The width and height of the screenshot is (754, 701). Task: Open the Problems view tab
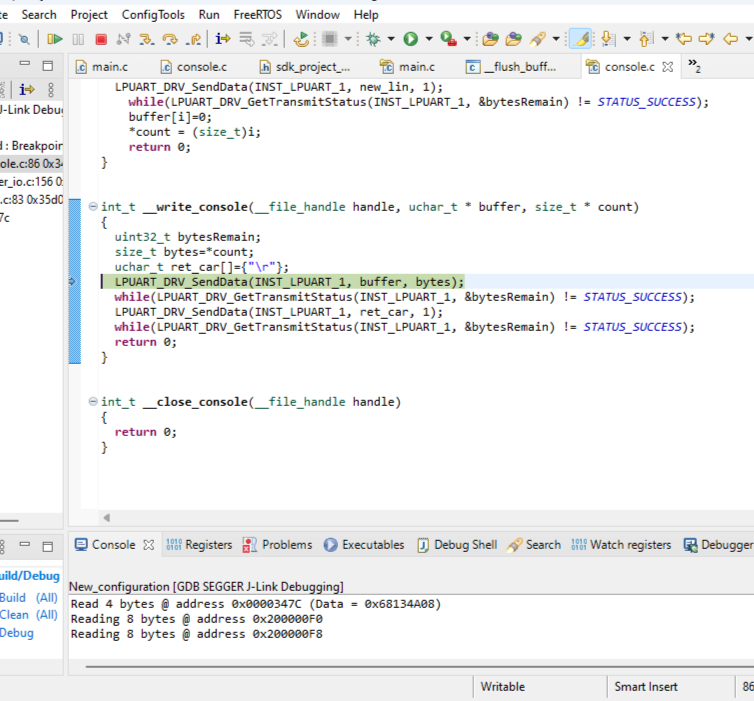(x=277, y=545)
